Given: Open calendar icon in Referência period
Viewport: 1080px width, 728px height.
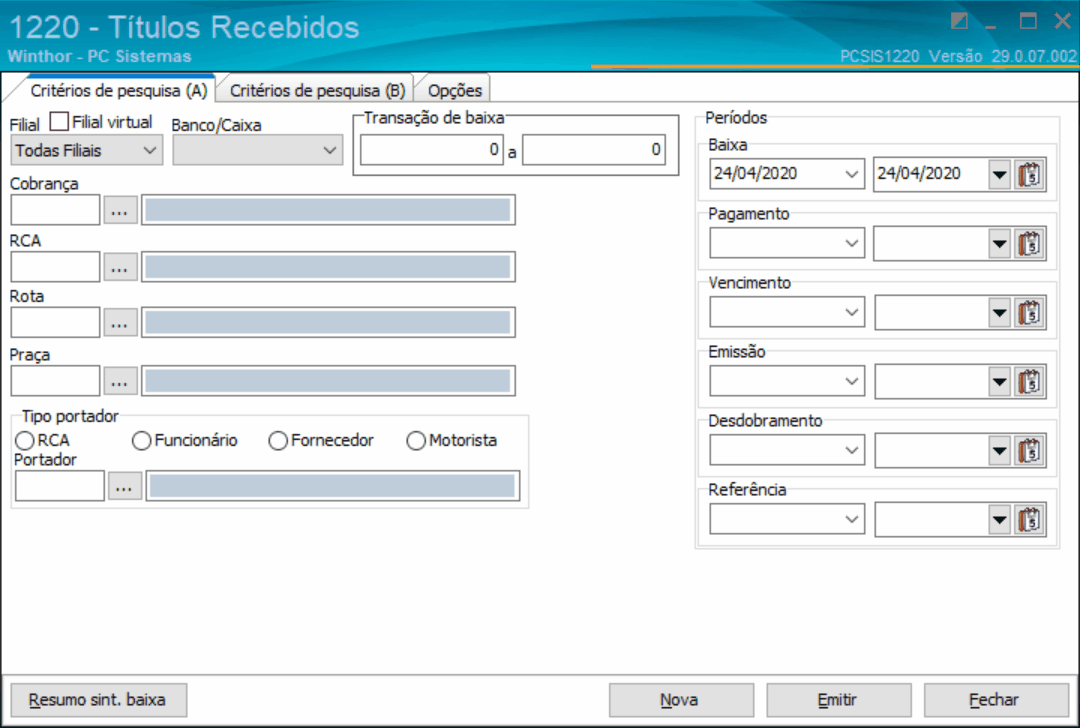Looking at the screenshot, I should (1030, 519).
